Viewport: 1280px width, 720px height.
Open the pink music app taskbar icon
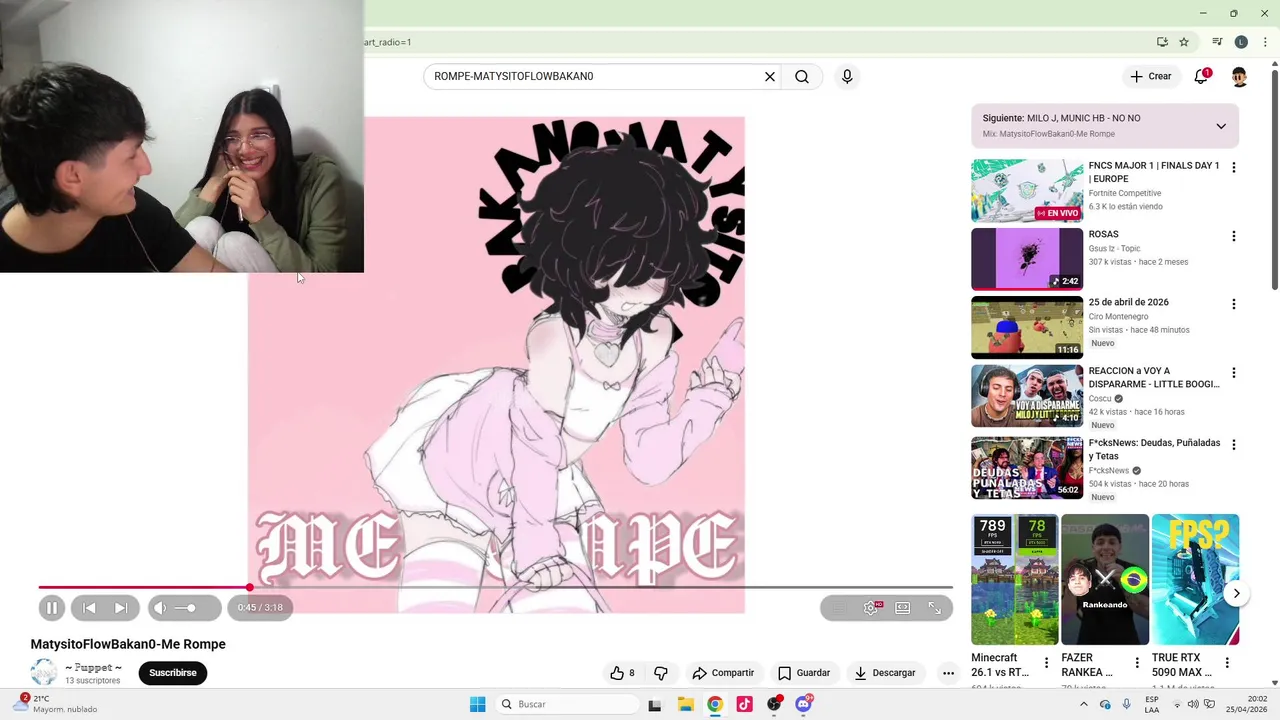pyautogui.click(x=744, y=704)
